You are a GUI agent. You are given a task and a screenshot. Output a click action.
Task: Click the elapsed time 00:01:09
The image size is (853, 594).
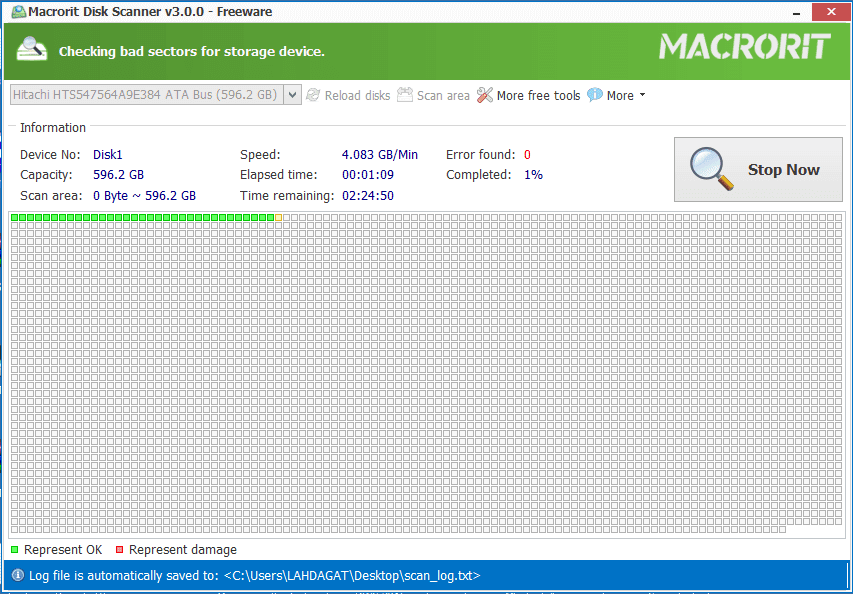pos(368,175)
